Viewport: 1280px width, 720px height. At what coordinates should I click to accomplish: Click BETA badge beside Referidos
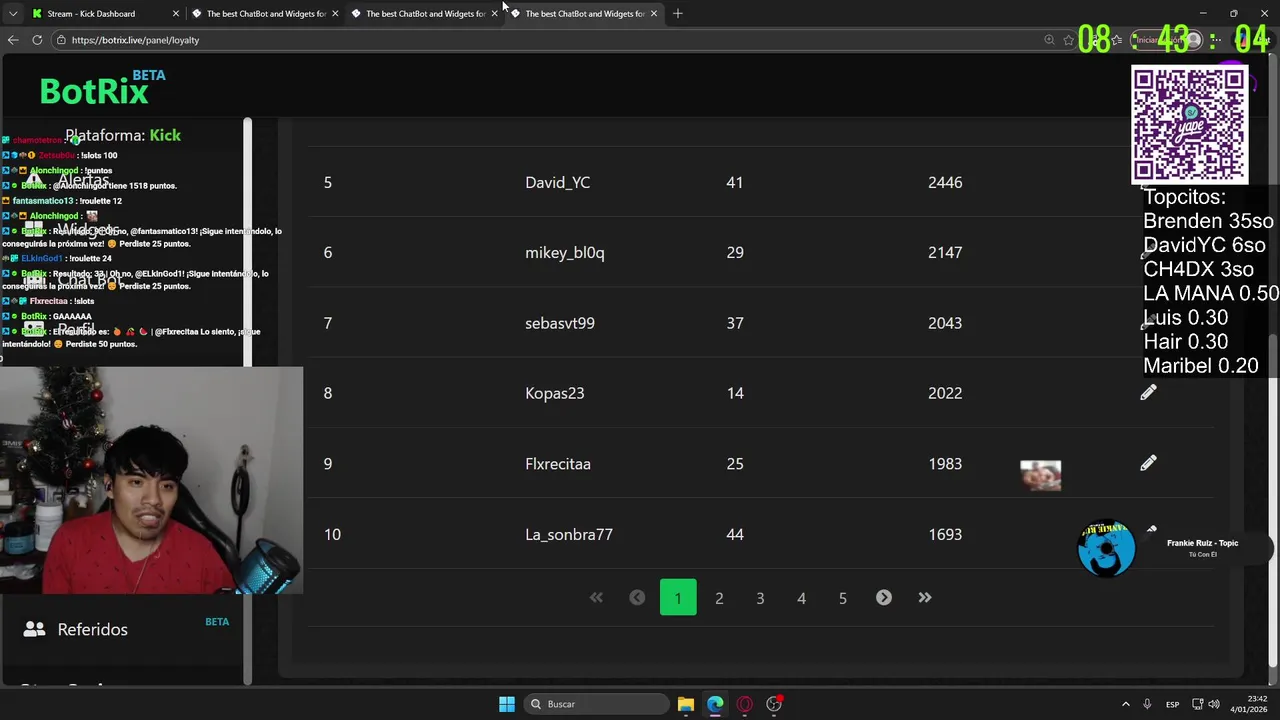click(217, 622)
